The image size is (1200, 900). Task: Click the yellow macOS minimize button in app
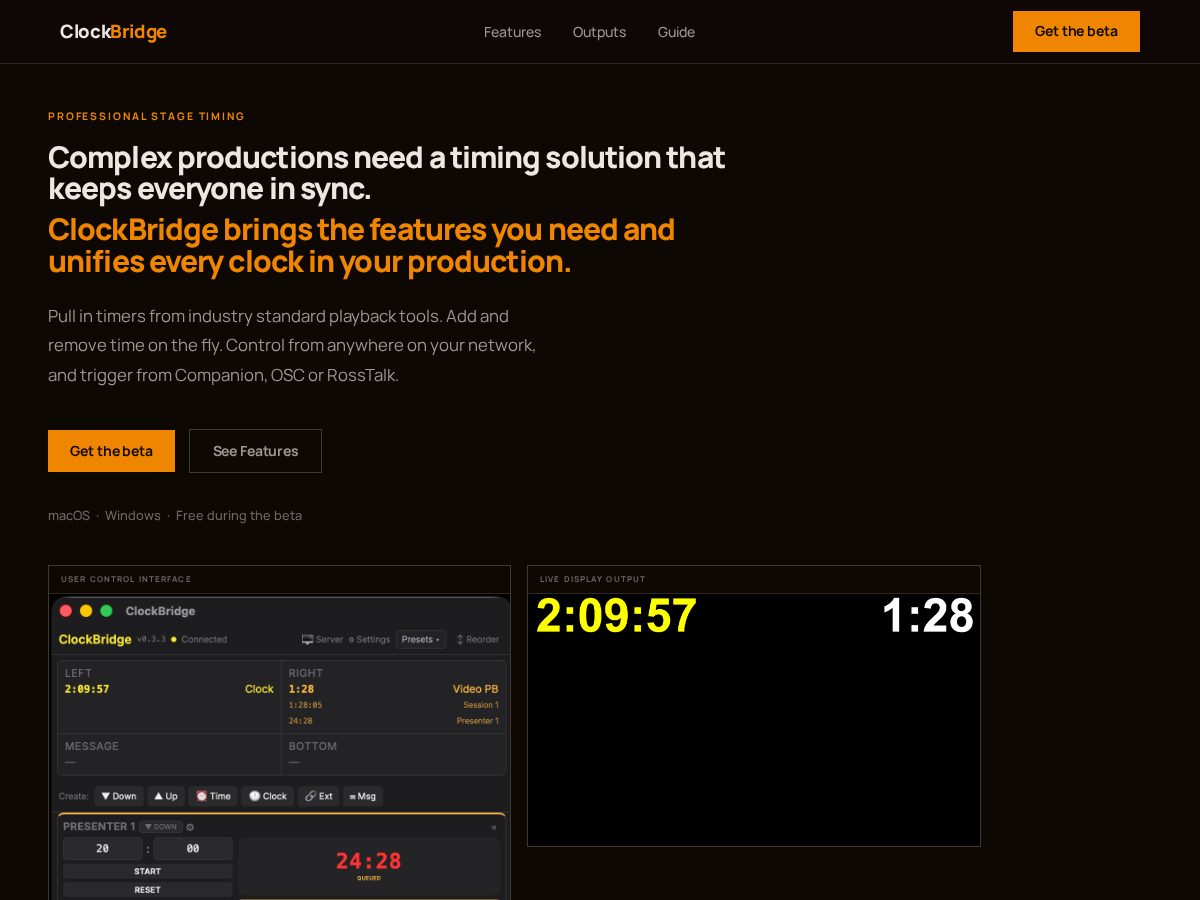click(x=86, y=611)
